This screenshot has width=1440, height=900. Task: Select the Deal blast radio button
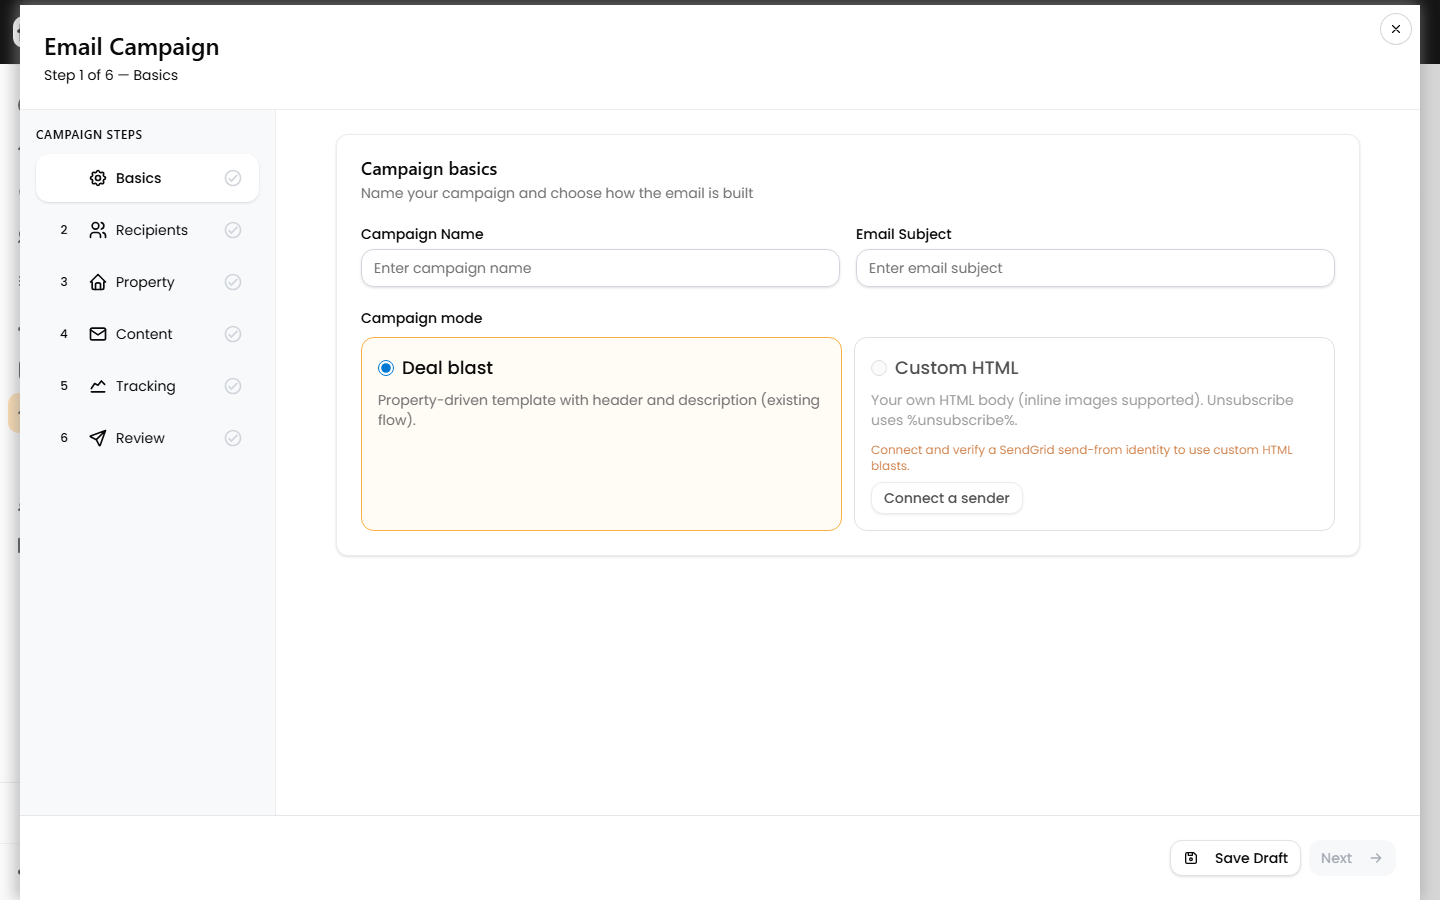coord(386,368)
